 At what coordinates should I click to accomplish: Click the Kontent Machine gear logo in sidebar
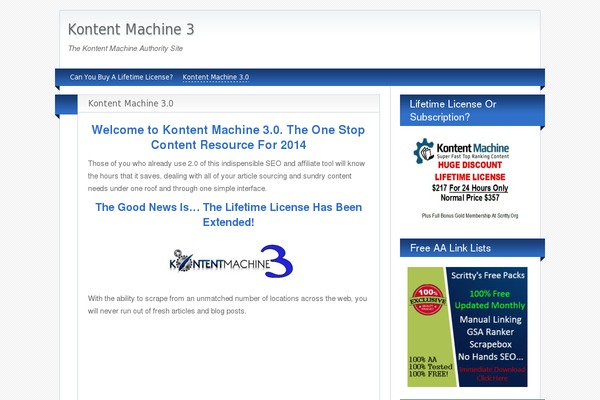point(424,151)
